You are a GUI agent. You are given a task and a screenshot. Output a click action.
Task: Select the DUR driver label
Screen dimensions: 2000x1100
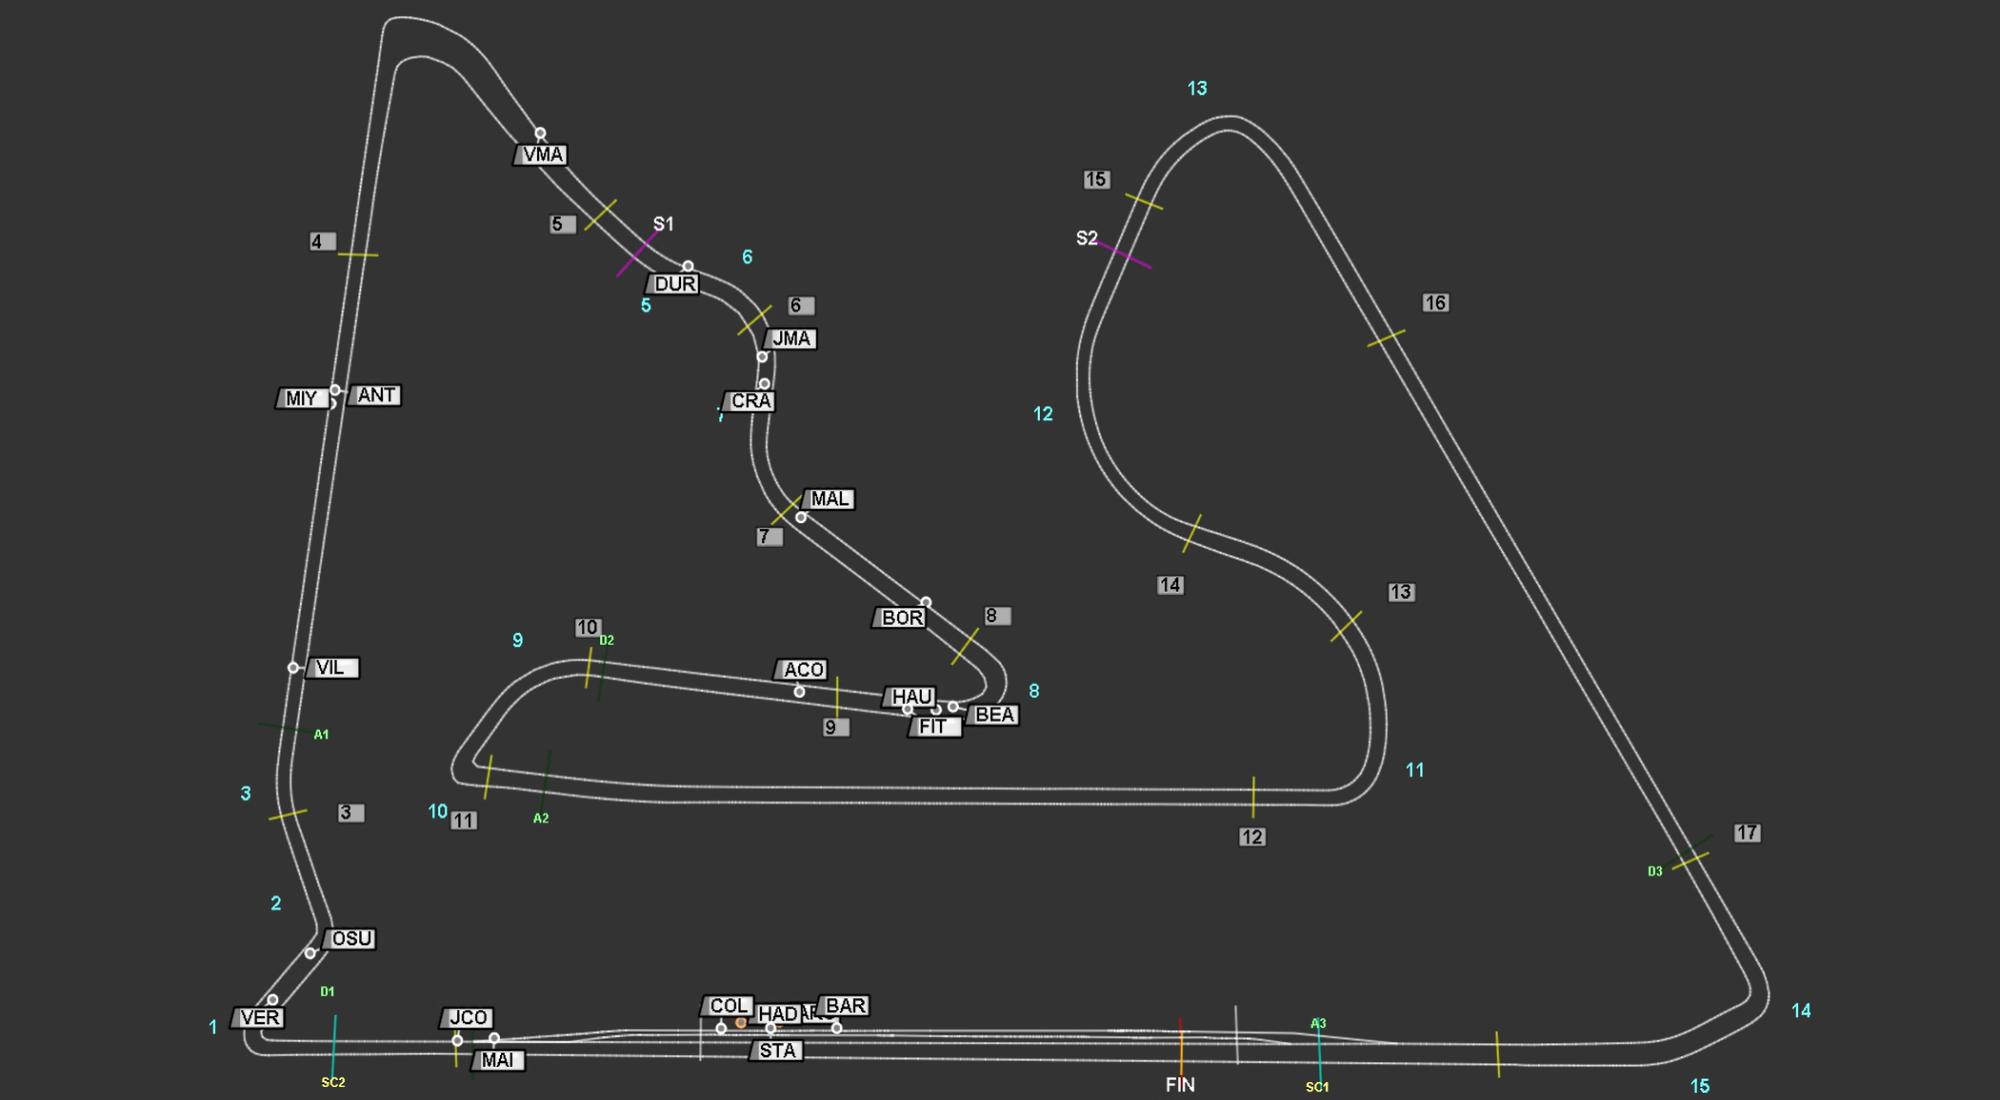[x=674, y=284]
